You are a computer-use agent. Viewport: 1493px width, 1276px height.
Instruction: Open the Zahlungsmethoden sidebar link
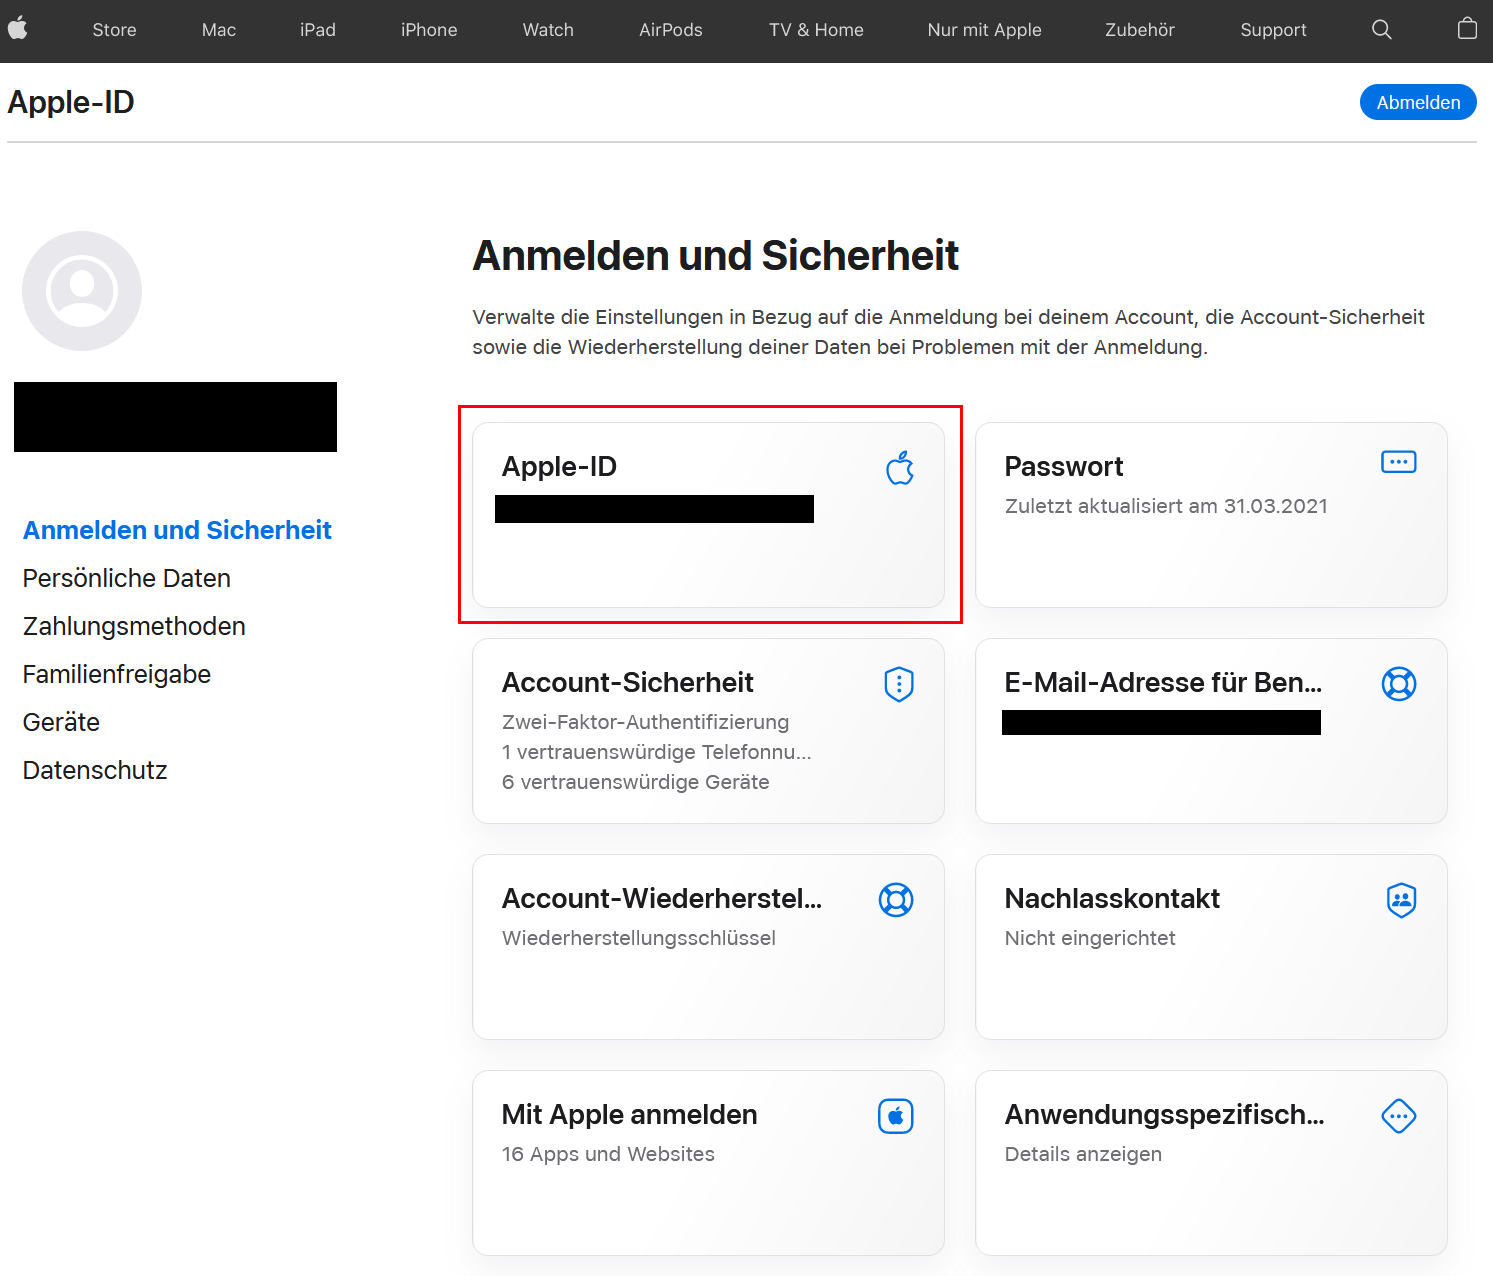(134, 626)
